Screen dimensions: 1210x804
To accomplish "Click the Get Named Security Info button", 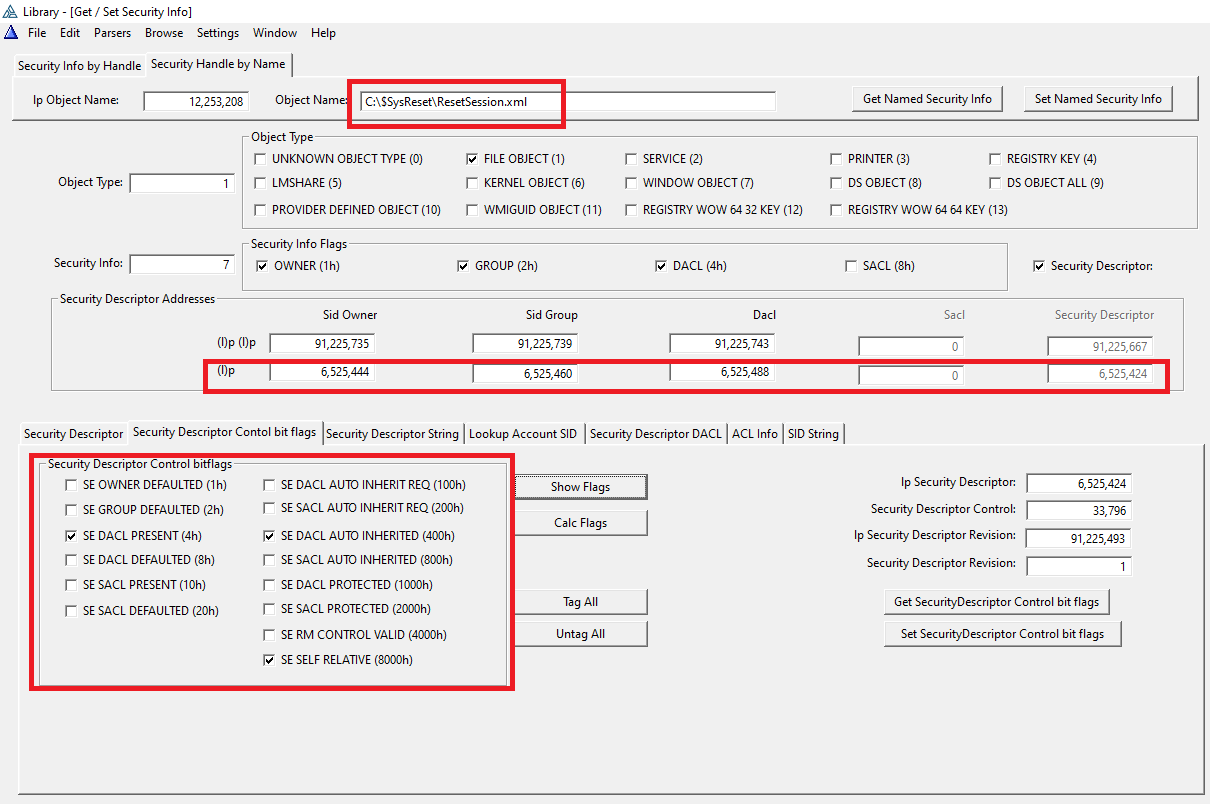I will tap(927, 99).
